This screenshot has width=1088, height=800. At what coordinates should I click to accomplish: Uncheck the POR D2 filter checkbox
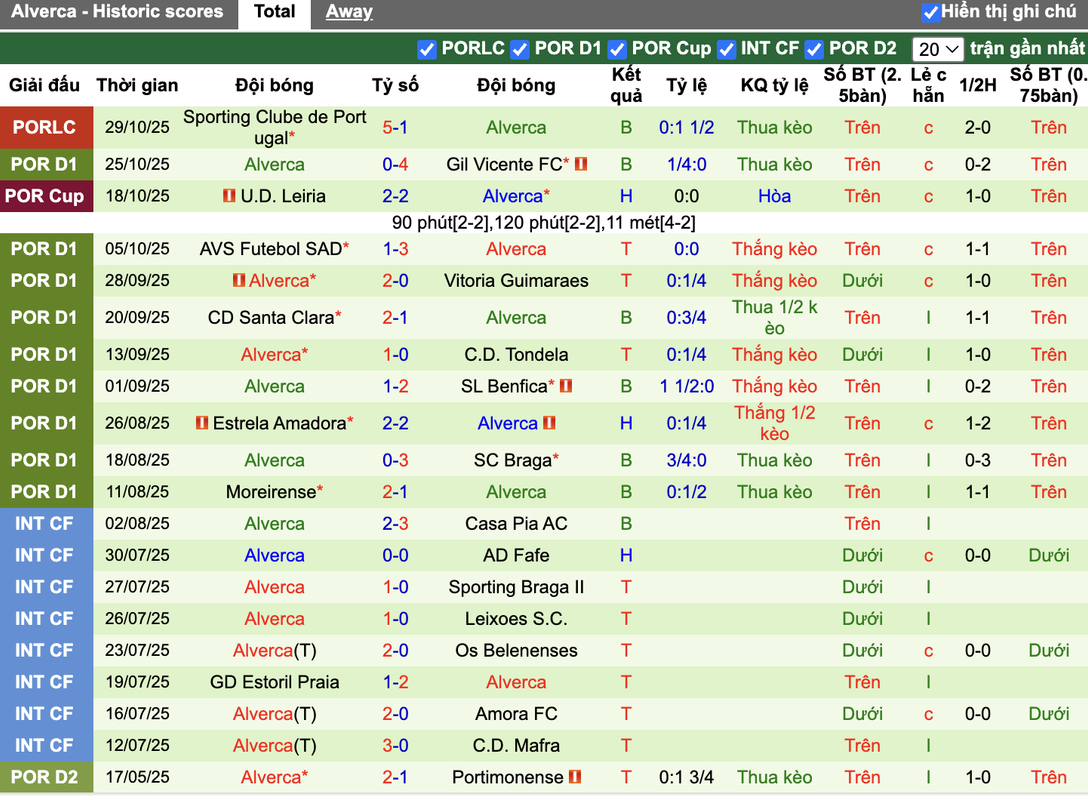[815, 49]
